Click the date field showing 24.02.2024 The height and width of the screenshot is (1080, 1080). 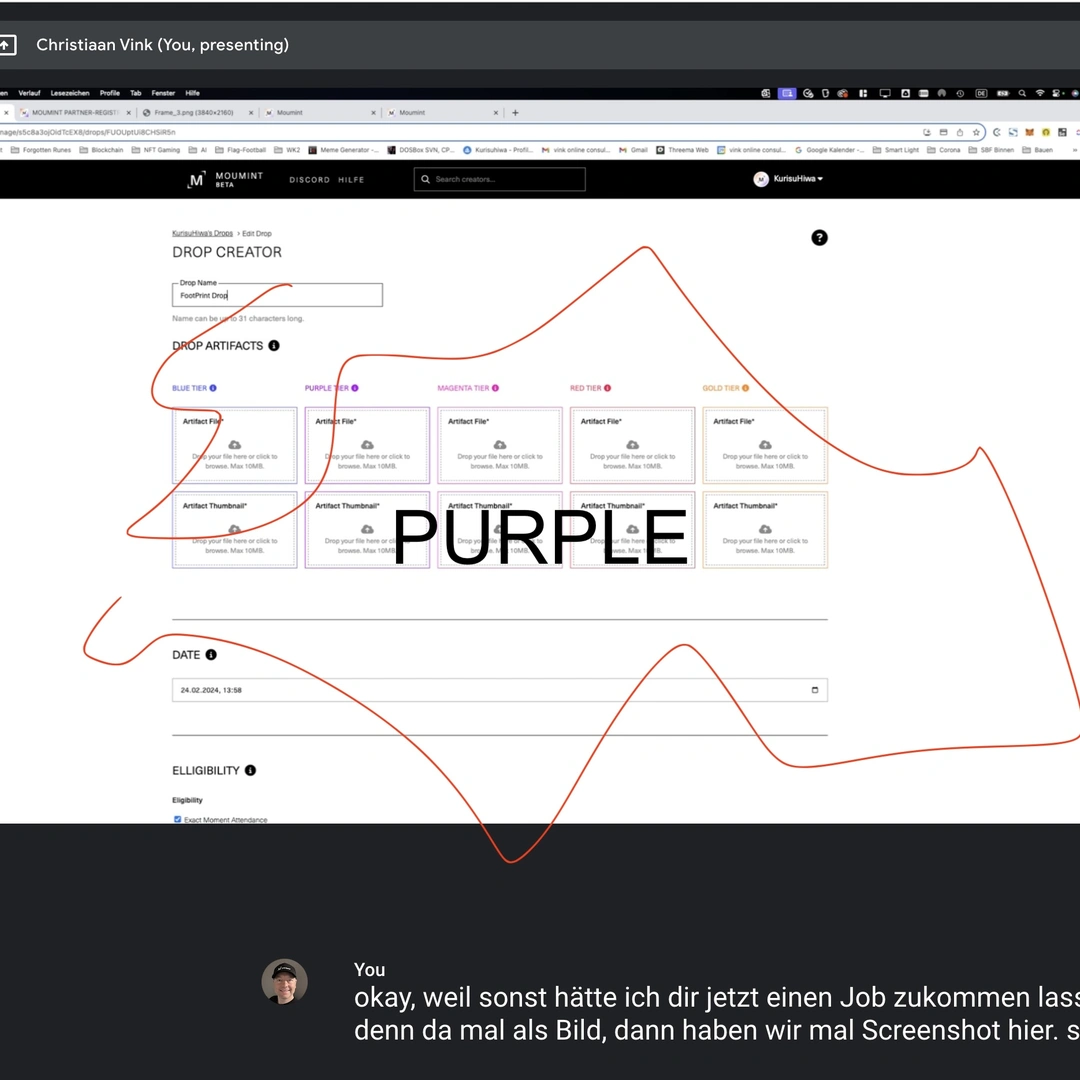499,689
